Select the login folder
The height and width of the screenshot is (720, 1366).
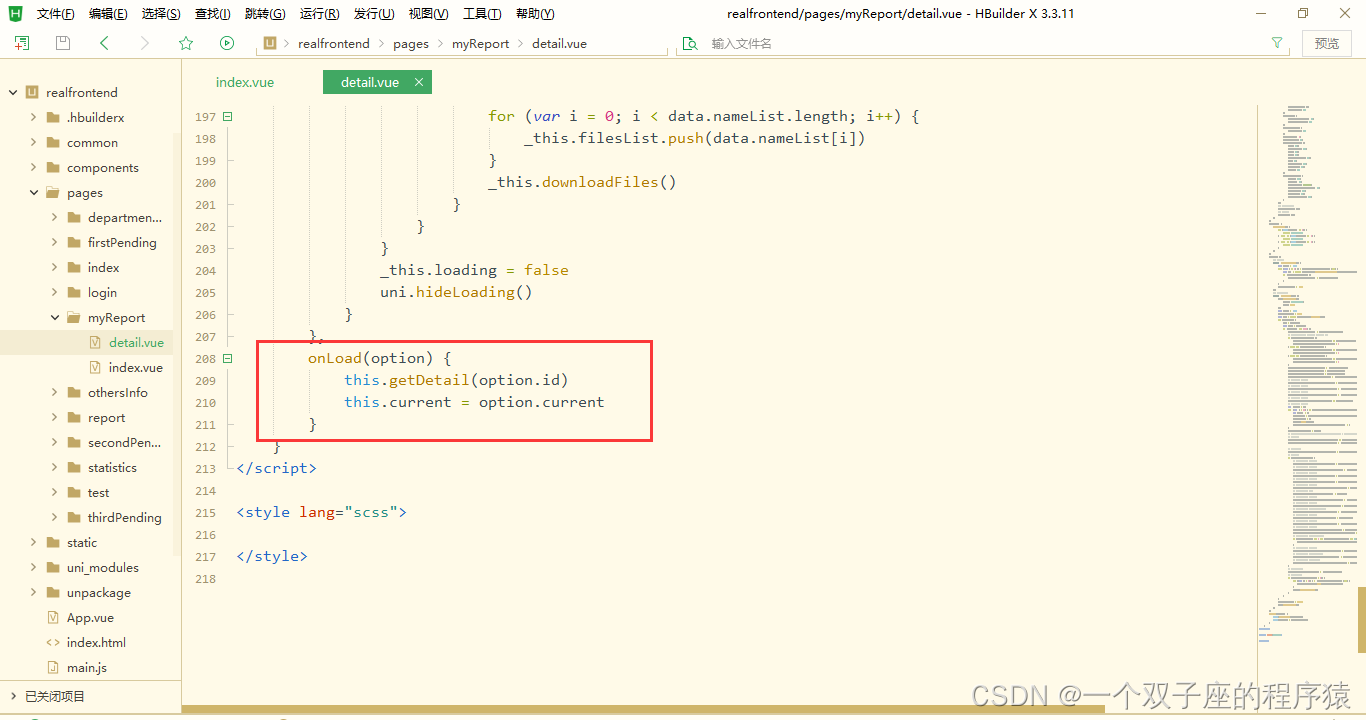pyautogui.click(x=102, y=292)
